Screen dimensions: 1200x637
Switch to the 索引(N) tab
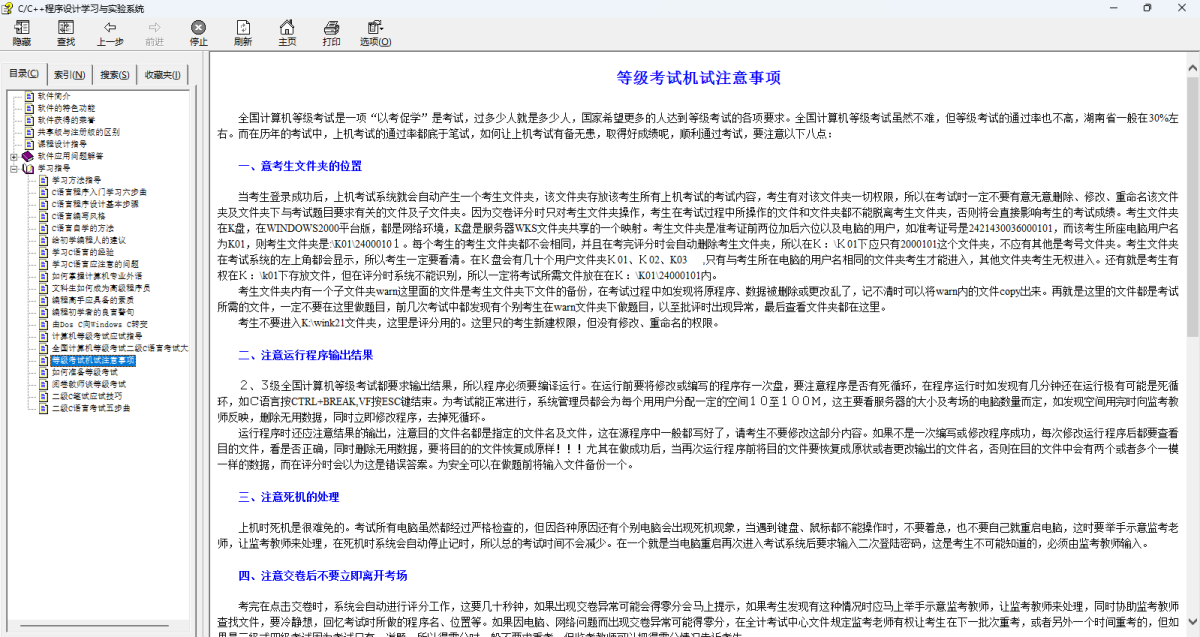click(x=70, y=74)
